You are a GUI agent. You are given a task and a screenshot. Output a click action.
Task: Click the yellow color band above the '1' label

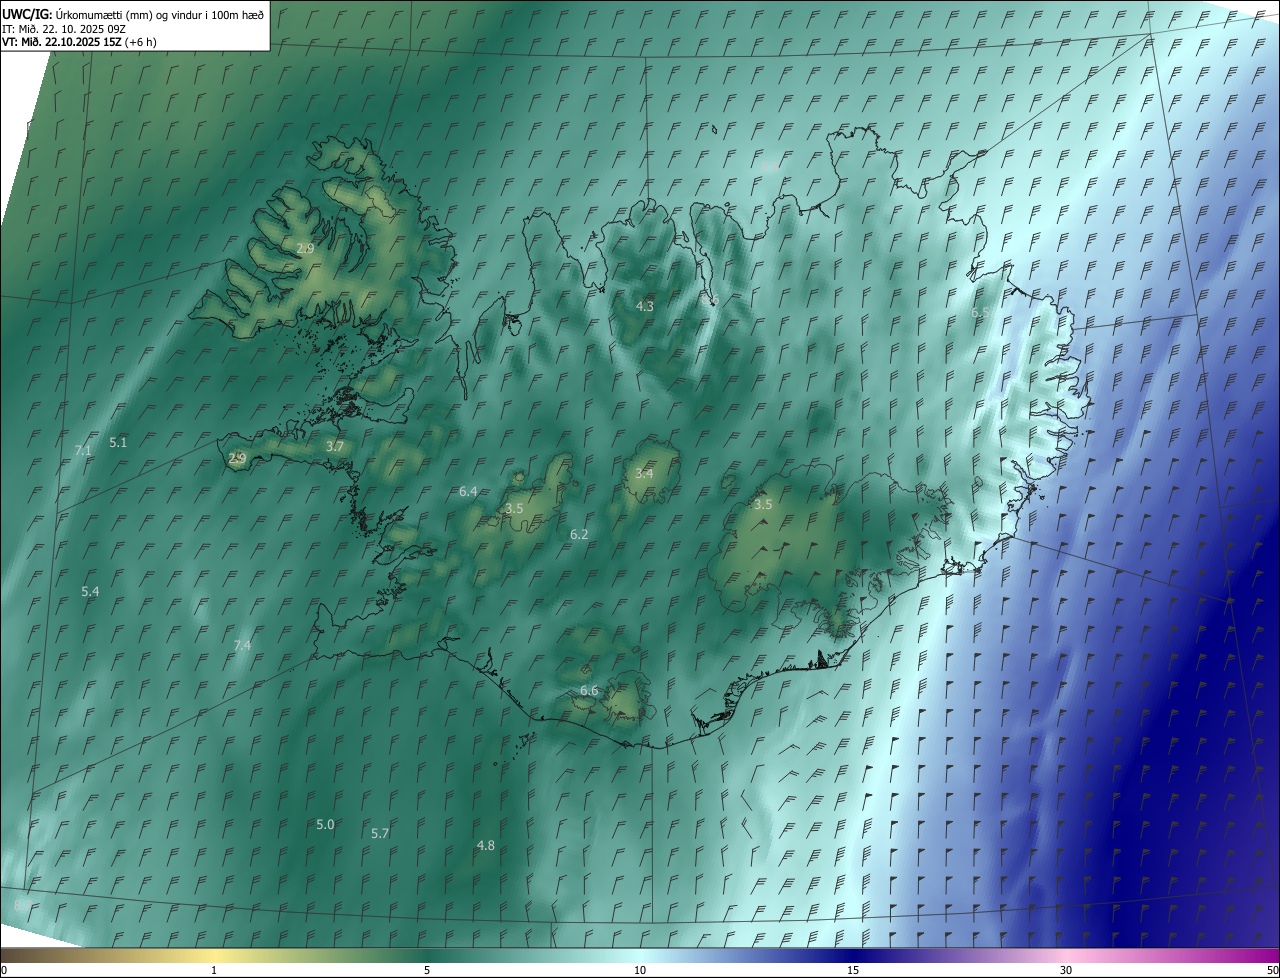point(214,955)
